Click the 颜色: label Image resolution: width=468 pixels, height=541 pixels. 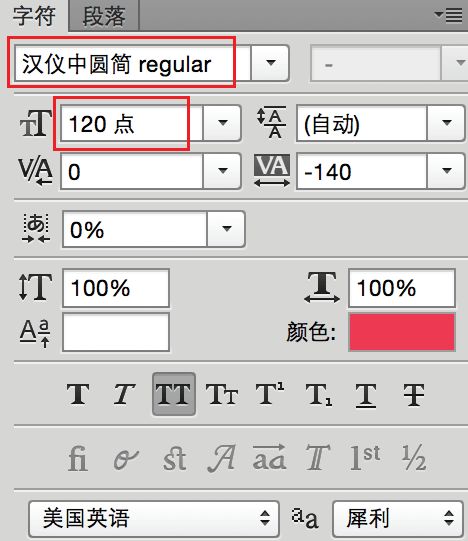click(311, 332)
